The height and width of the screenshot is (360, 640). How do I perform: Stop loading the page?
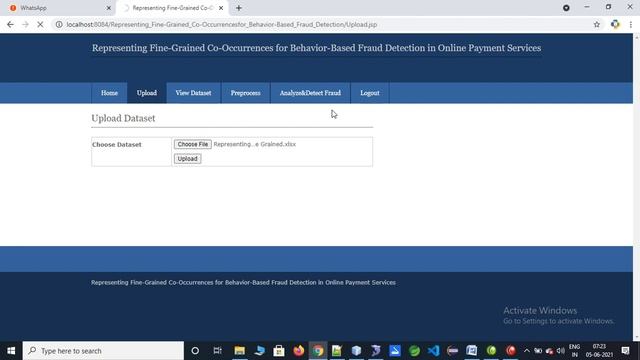pos(40,24)
